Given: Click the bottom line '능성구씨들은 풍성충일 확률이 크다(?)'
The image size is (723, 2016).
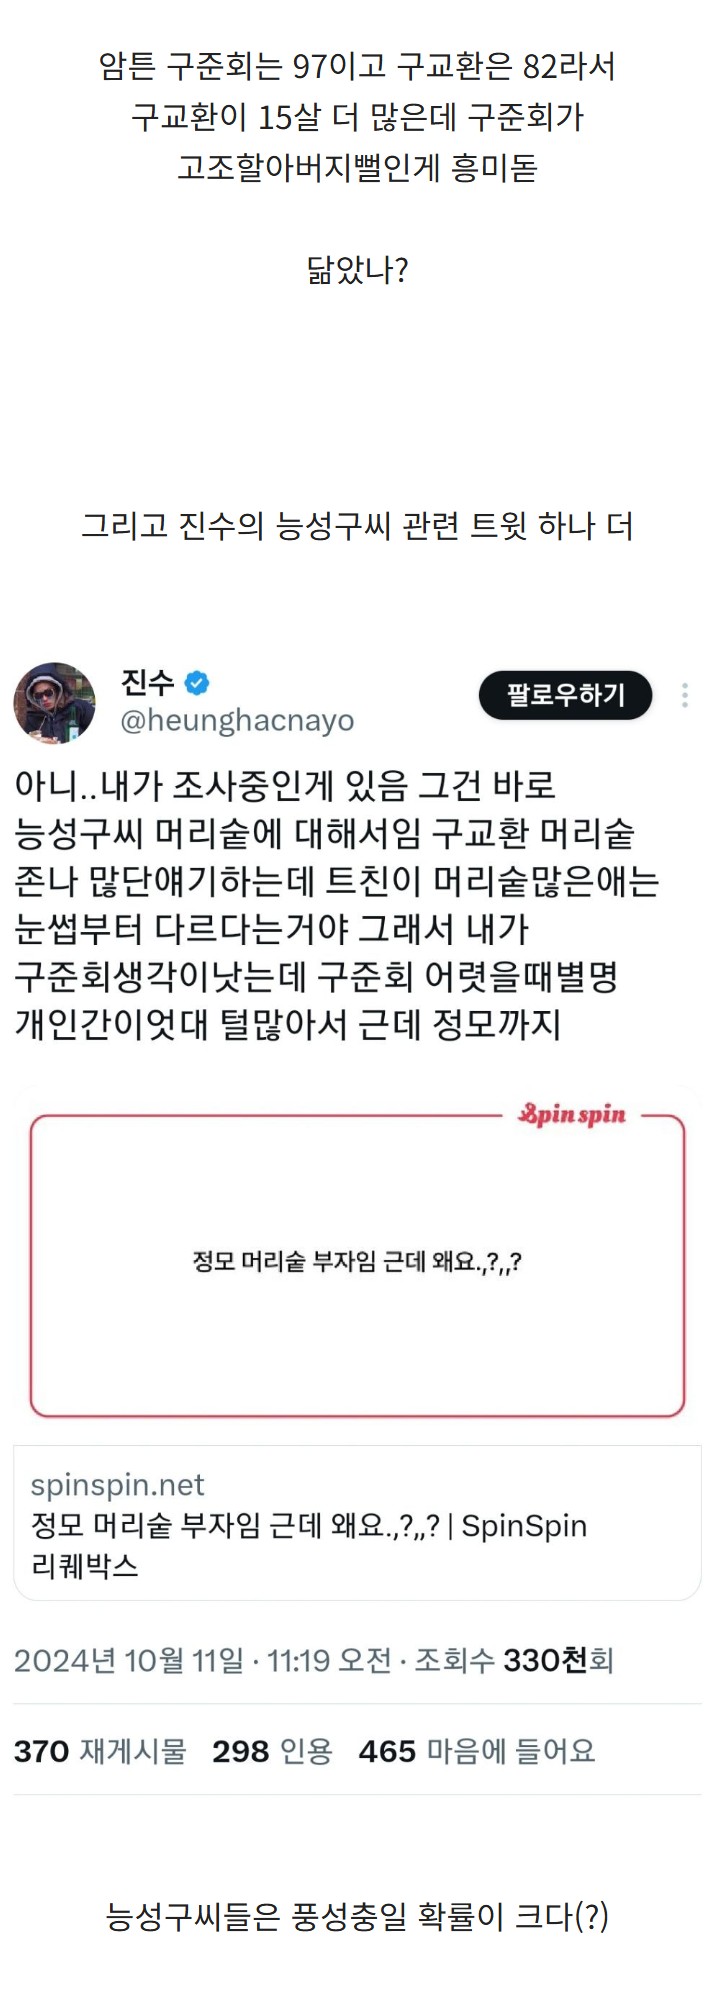Looking at the screenshot, I should tap(357, 1916).
